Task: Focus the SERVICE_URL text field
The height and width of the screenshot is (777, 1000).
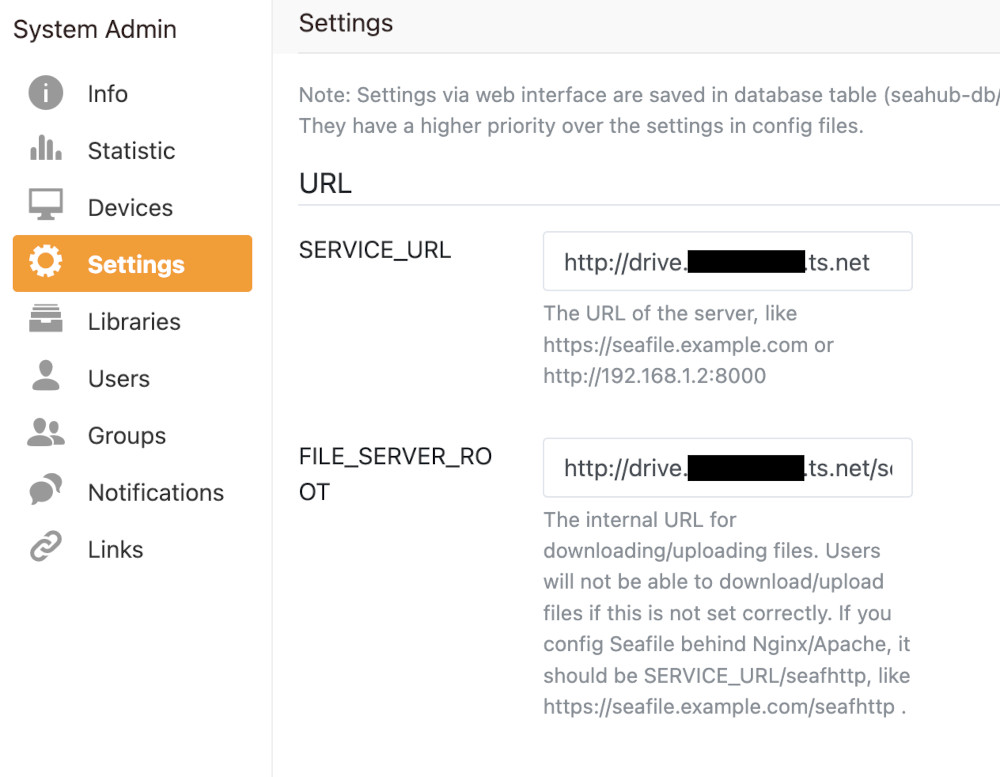Action: (x=727, y=262)
